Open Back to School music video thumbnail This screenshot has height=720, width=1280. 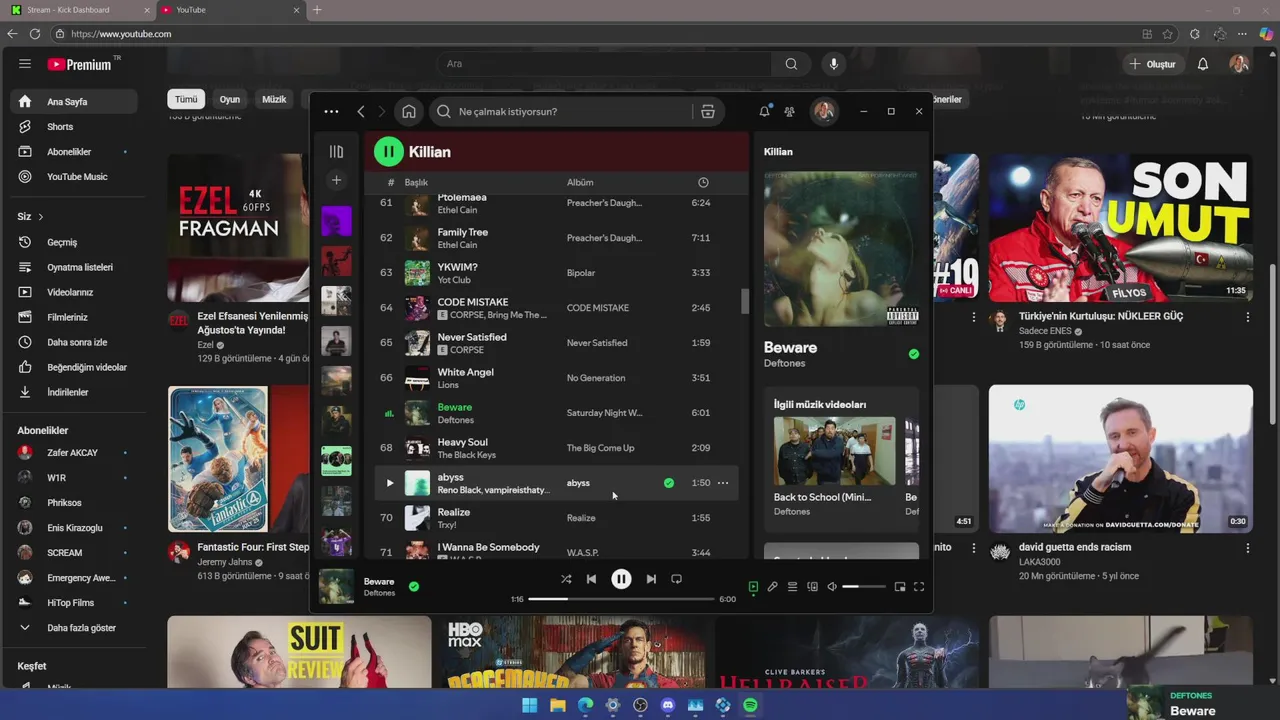tap(835, 451)
